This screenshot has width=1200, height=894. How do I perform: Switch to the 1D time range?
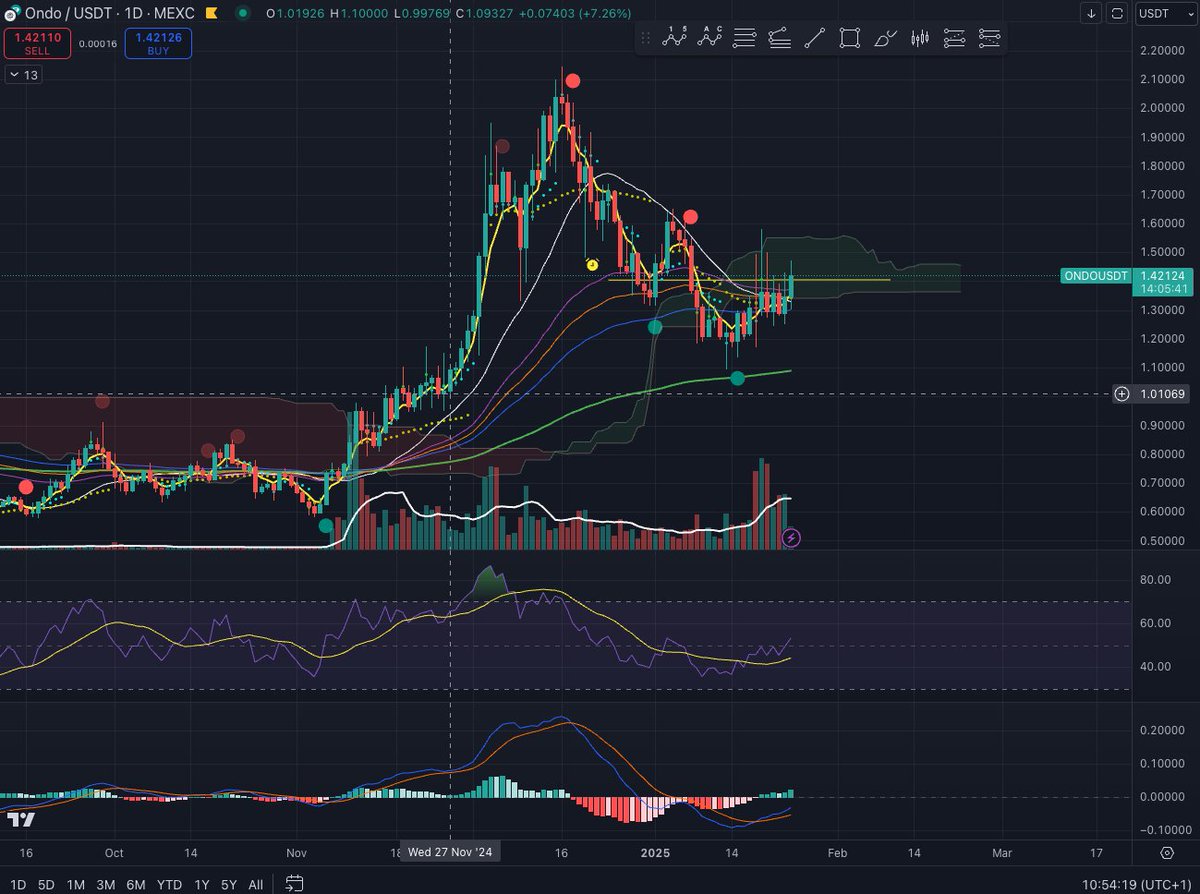pos(18,884)
